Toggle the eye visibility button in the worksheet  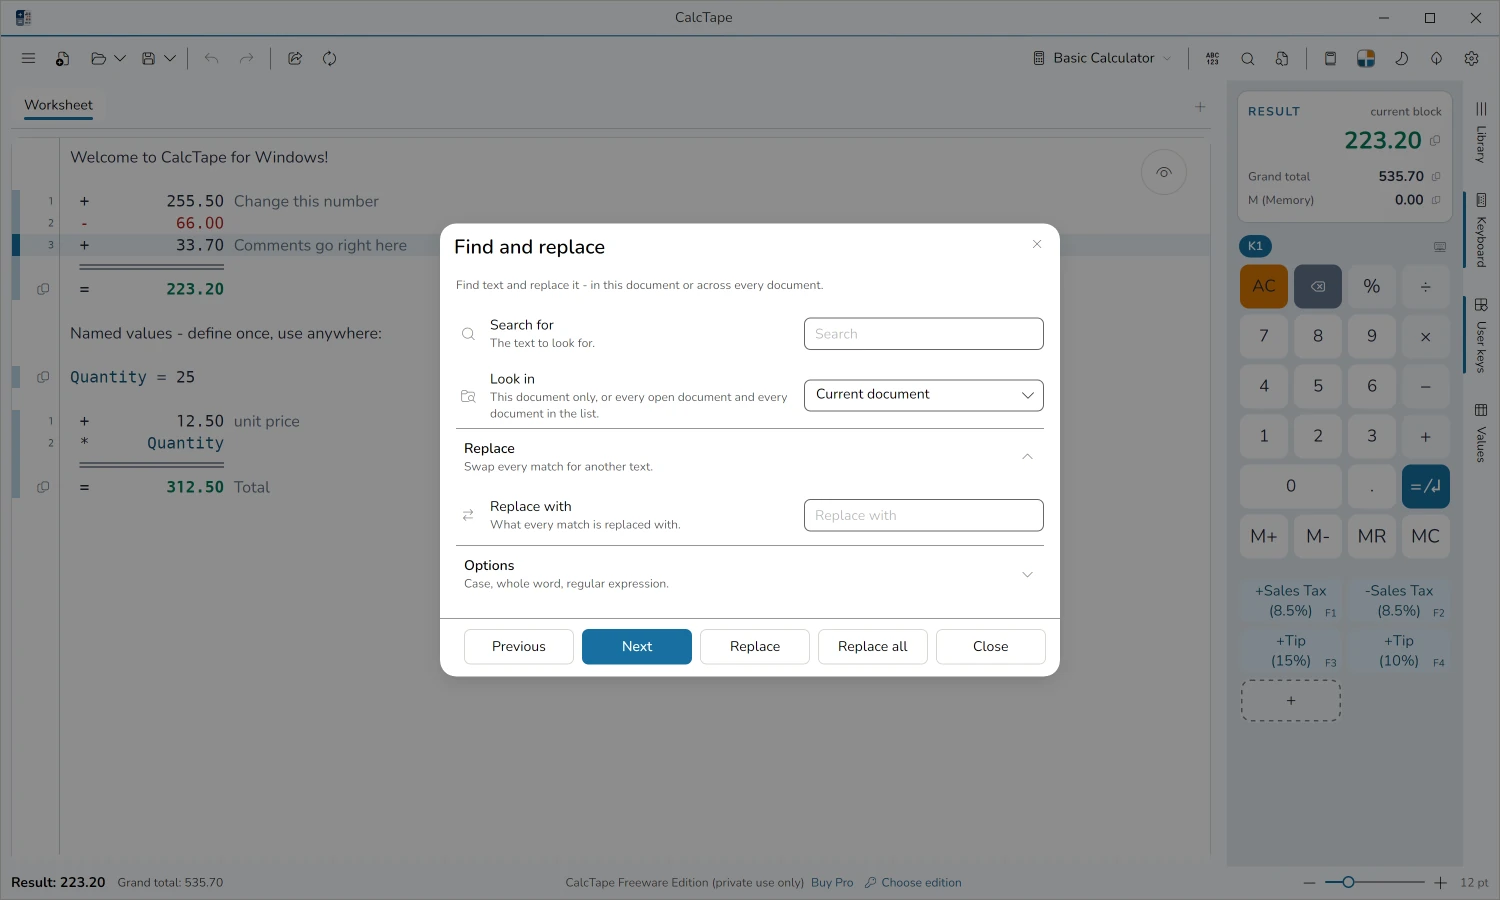pos(1164,173)
